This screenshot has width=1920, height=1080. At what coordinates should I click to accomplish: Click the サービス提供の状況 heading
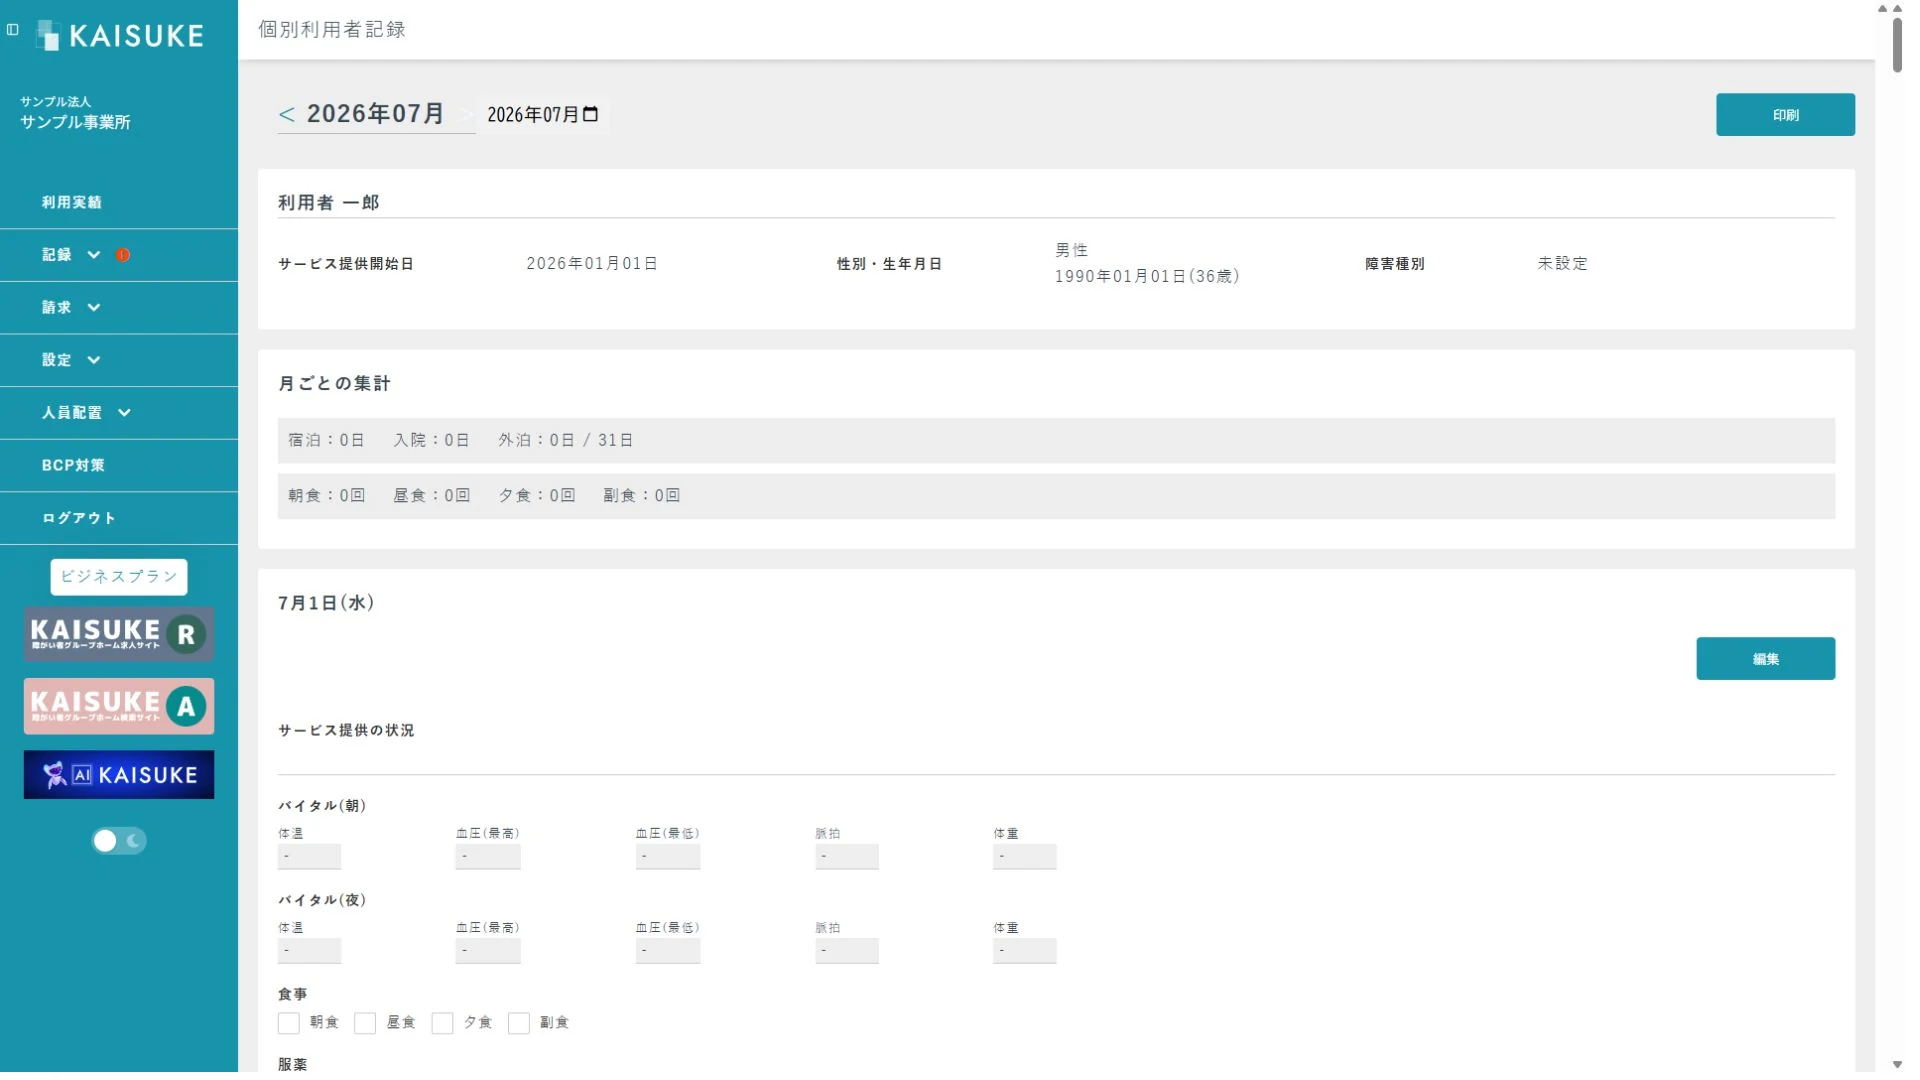pos(346,731)
